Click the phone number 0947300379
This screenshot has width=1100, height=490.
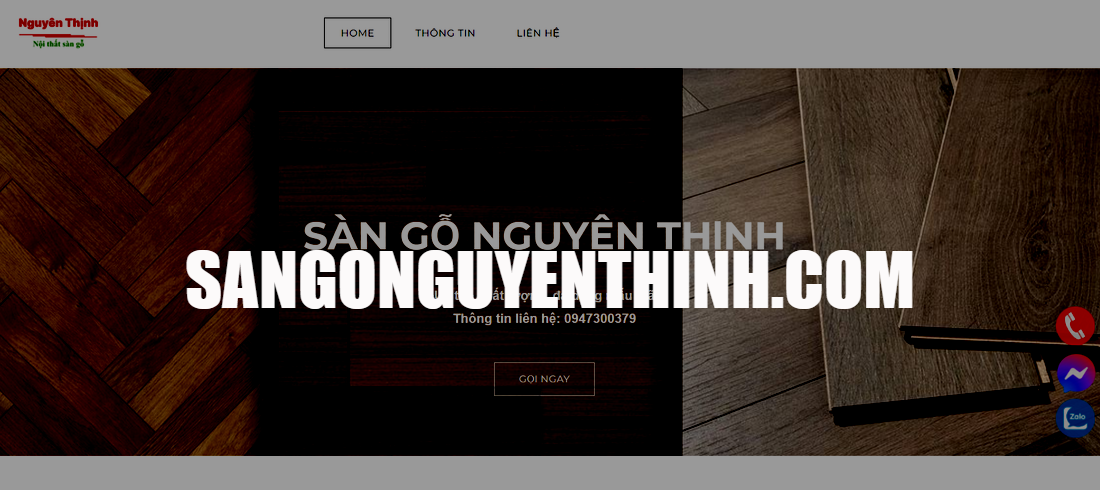click(x=599, y=319)
